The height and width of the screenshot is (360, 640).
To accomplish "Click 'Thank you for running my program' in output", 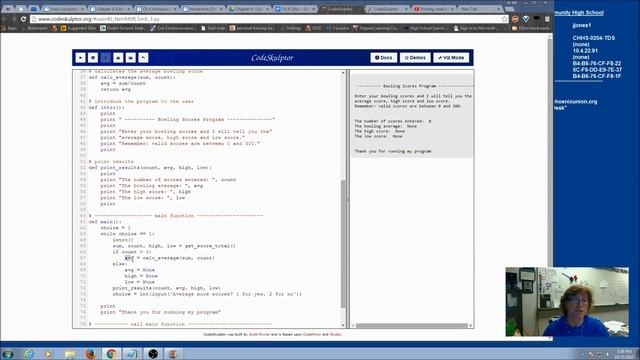I will point(393,151).
